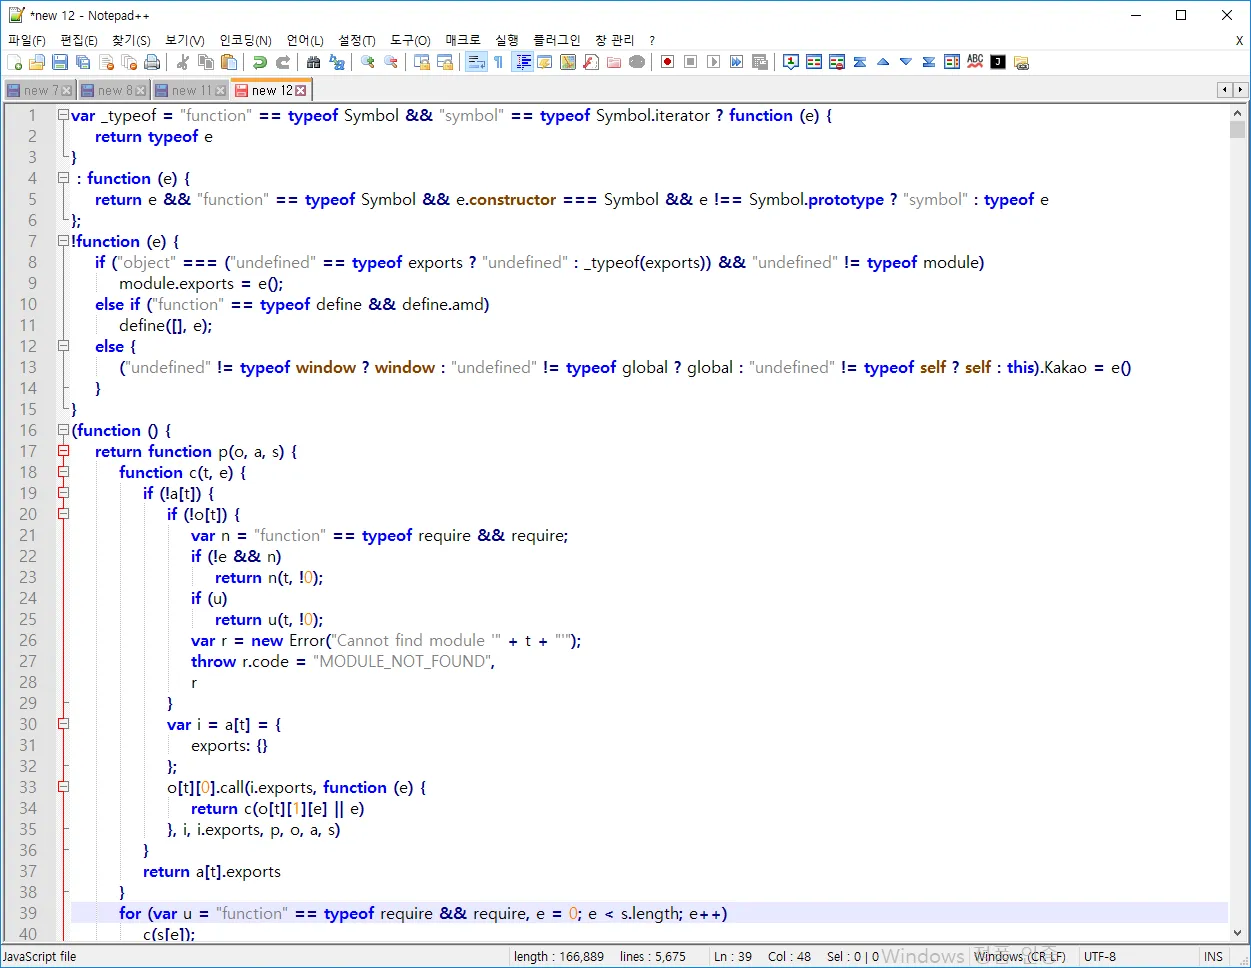1251x968 pixels.
Task: Click the macro playback icon
Action: tap(714, 62)
